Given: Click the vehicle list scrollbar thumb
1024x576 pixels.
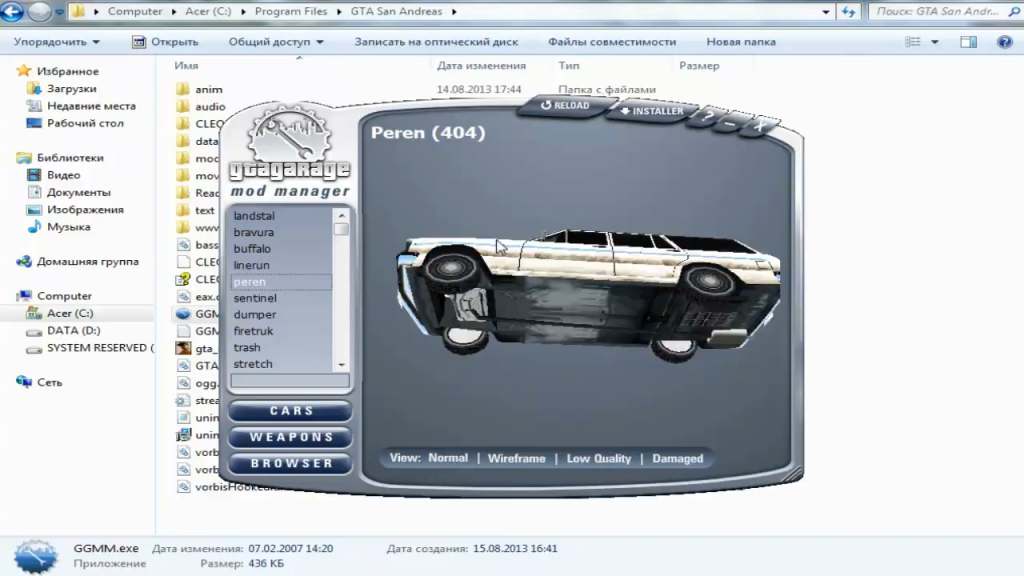Looking at the screenshot, I should point(341,229).
